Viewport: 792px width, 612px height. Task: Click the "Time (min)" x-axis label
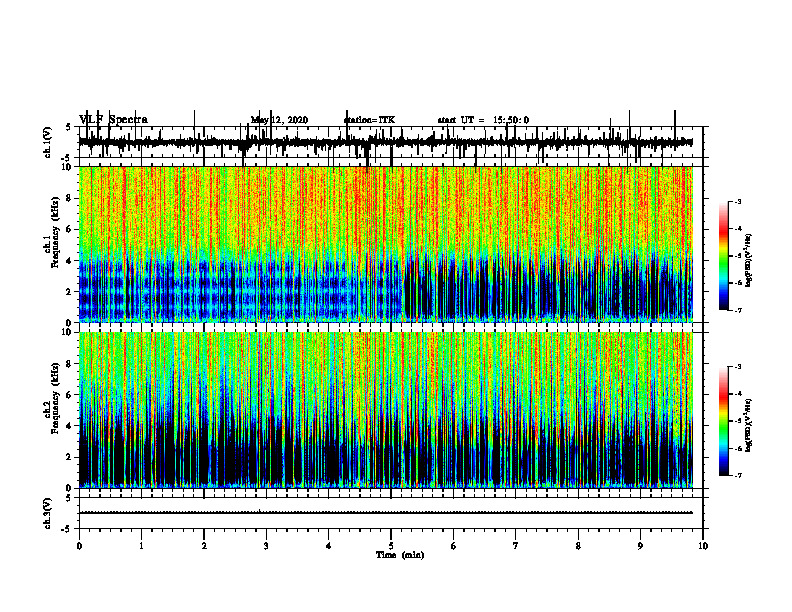pyautogui.click(x=400, y=555)
